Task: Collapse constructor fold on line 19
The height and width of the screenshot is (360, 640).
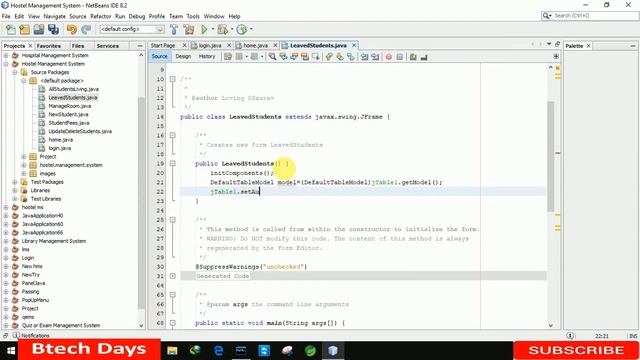Action: click(x=173, y=164)
